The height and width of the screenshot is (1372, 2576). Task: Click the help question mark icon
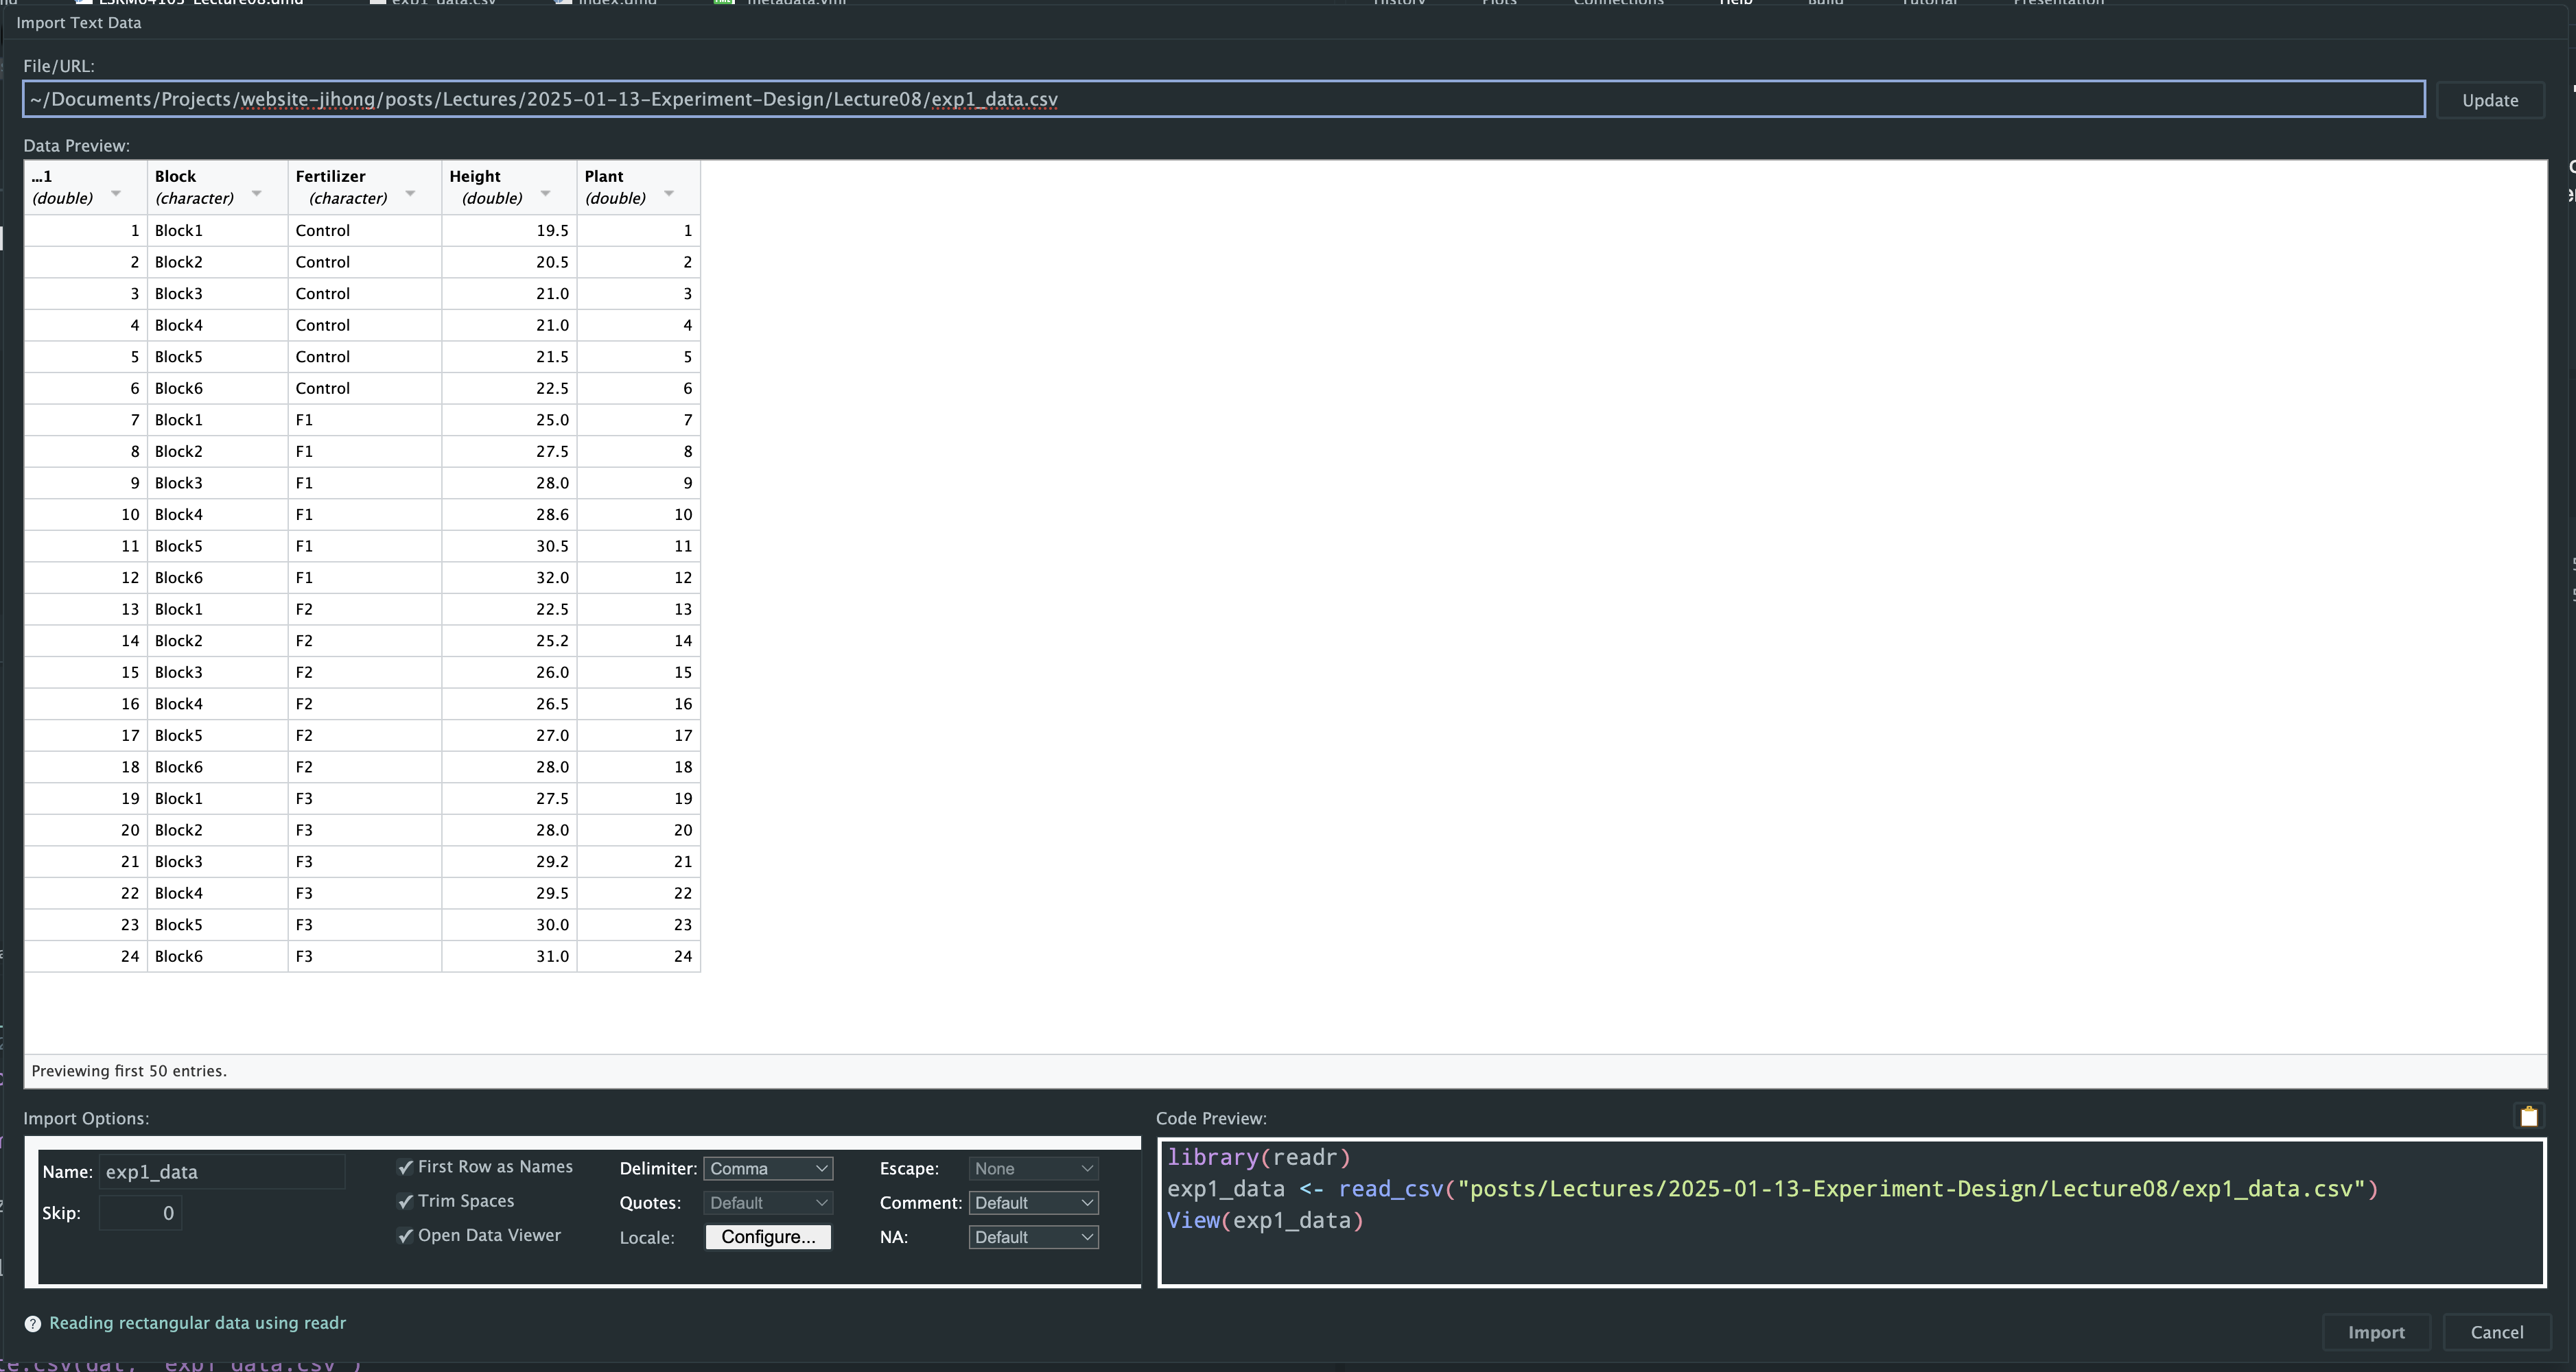(x=32, y=1324)
